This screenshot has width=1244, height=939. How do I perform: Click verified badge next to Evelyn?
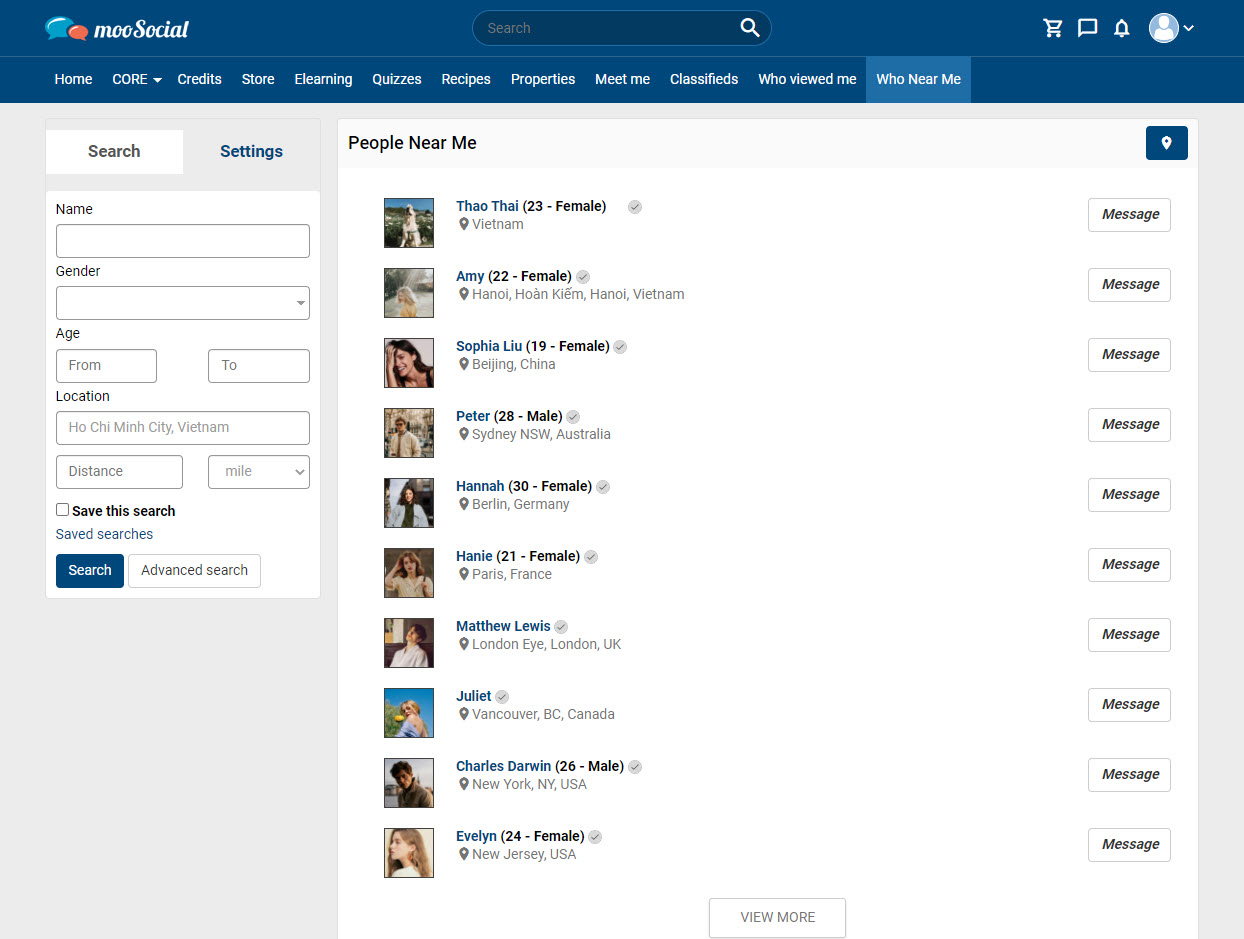click(x=595, y=837)
